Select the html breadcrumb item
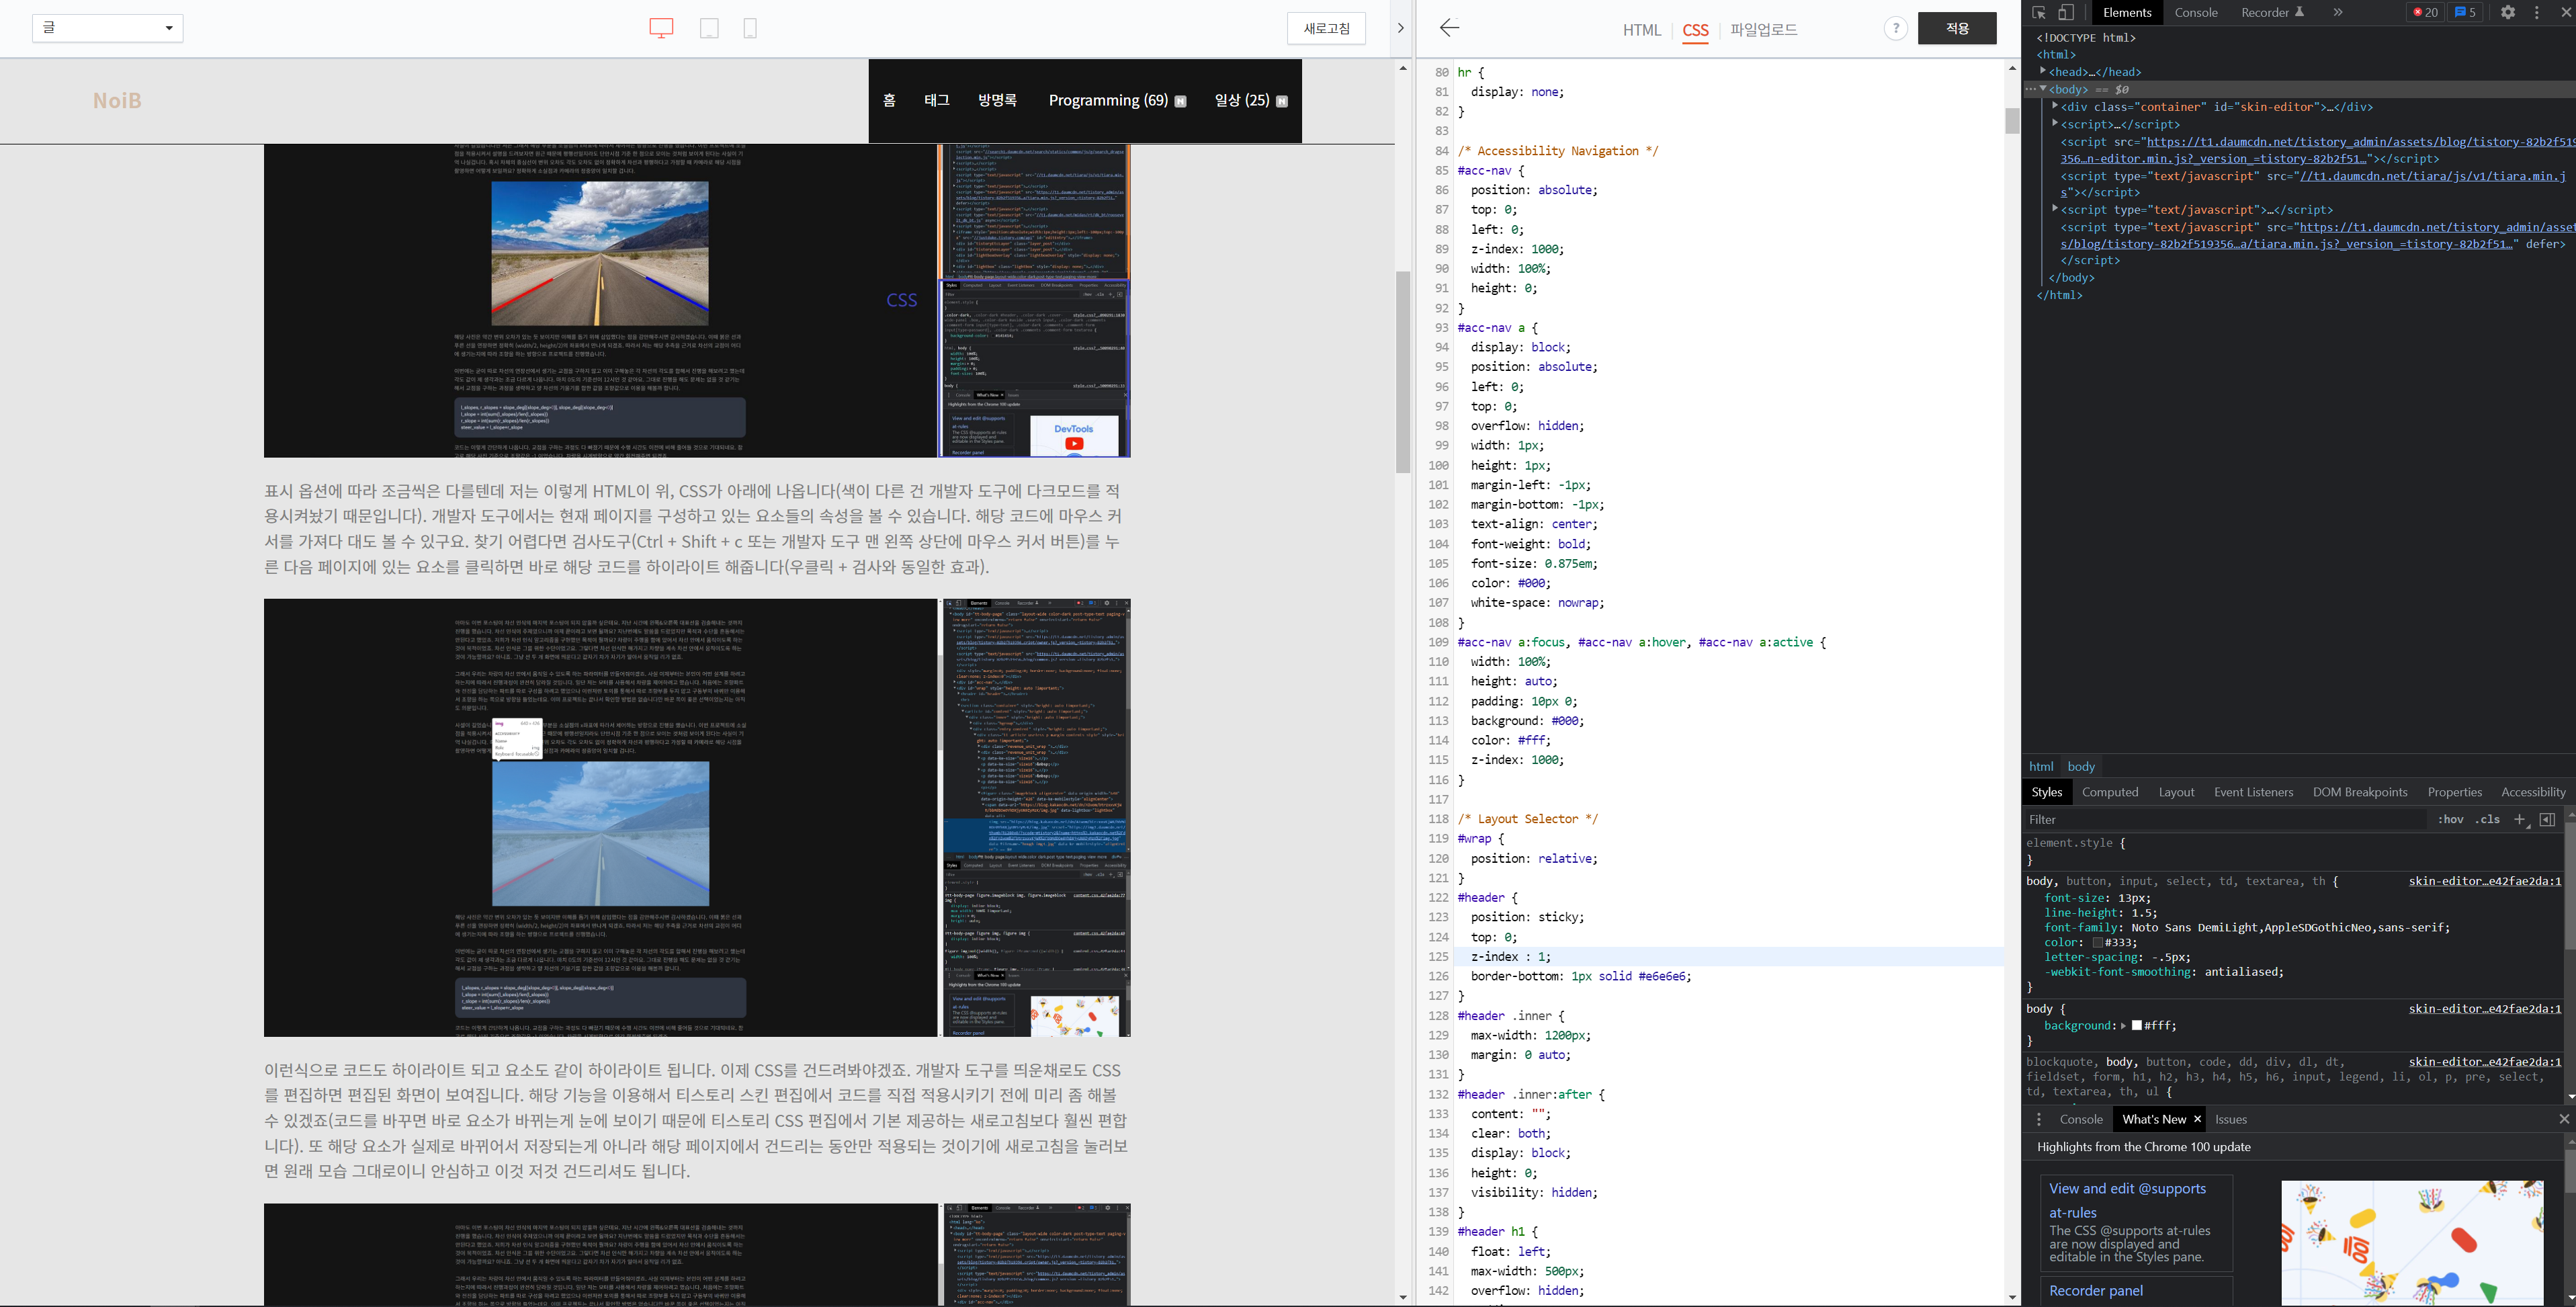 click(2041, 767)
